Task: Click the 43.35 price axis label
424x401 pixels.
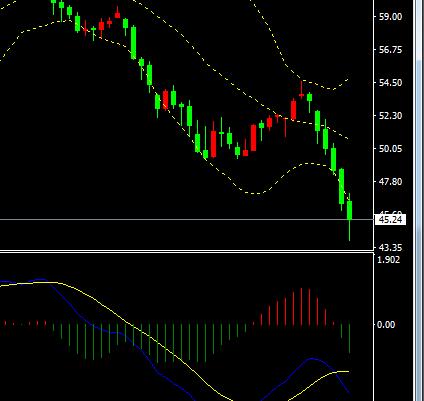Action: (390, 248)
